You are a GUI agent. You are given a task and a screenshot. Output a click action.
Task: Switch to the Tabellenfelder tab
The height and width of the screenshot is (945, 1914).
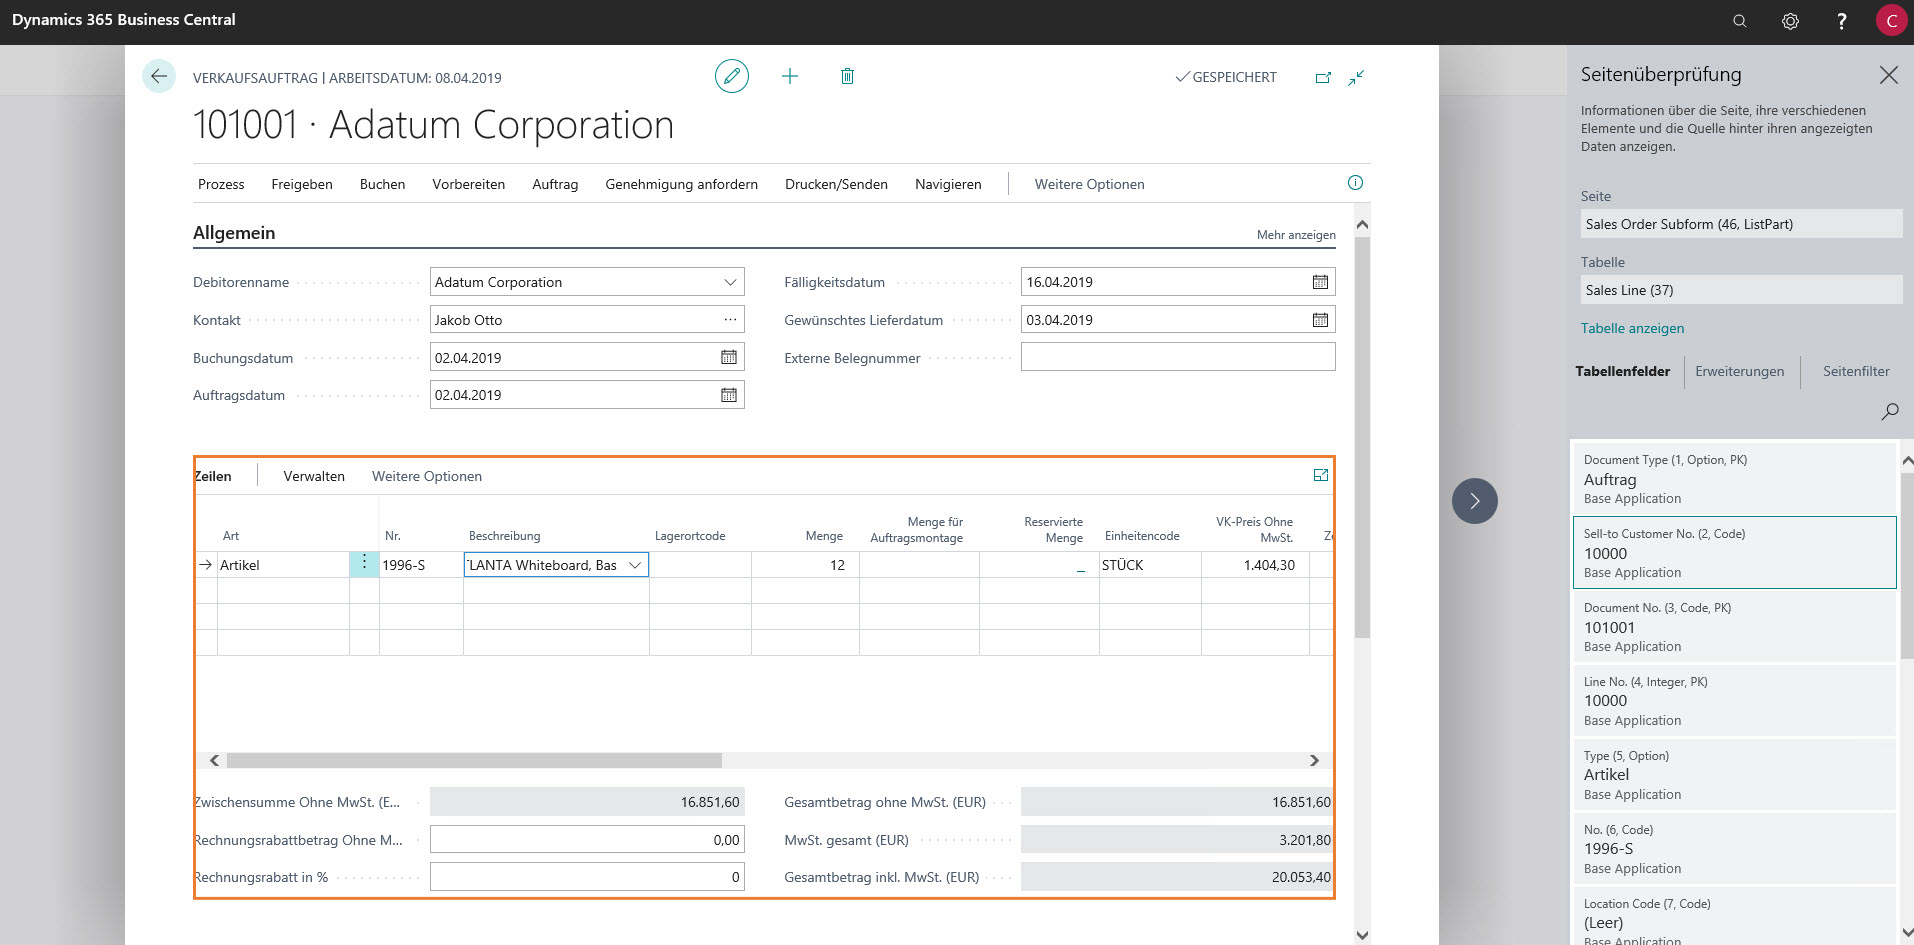tap(1622, 371)
